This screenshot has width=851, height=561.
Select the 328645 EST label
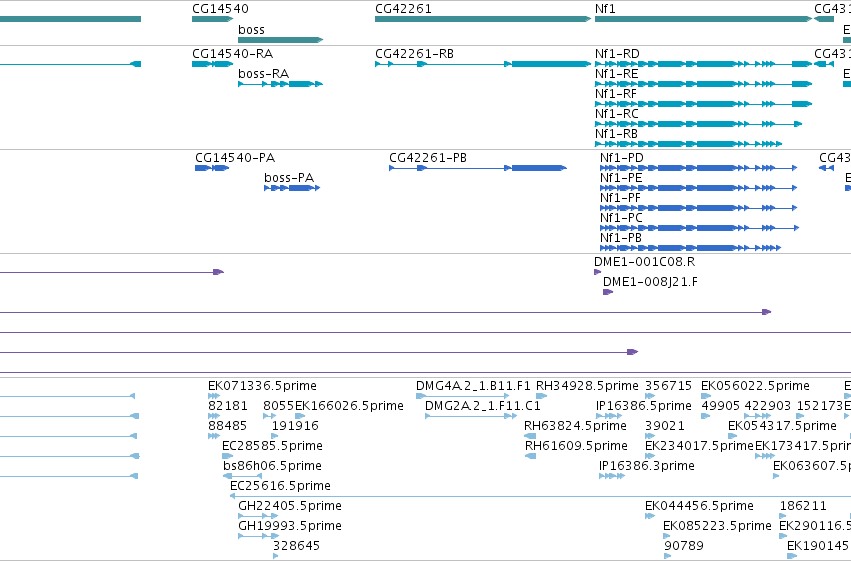click(x=296, y=546)
